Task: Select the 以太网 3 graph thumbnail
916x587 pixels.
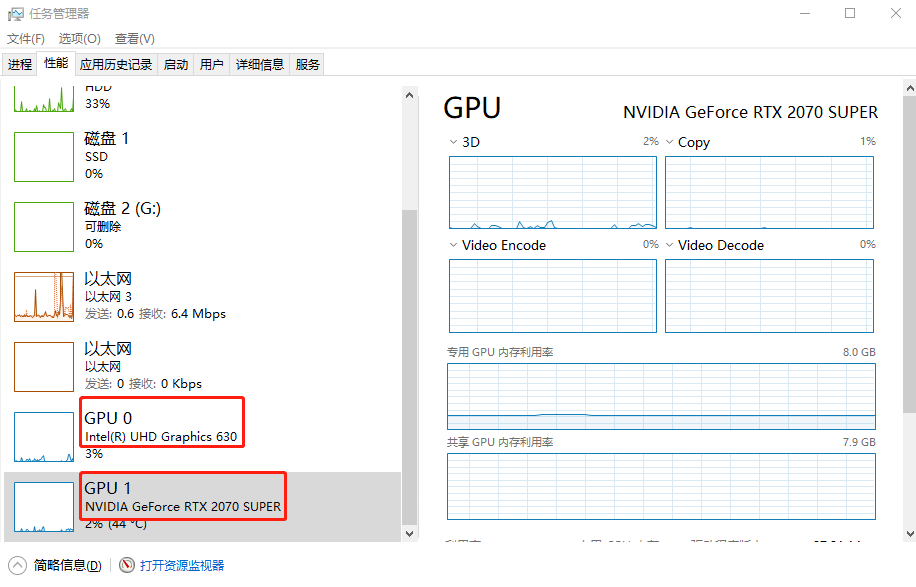Action: (x=44, y=297)
